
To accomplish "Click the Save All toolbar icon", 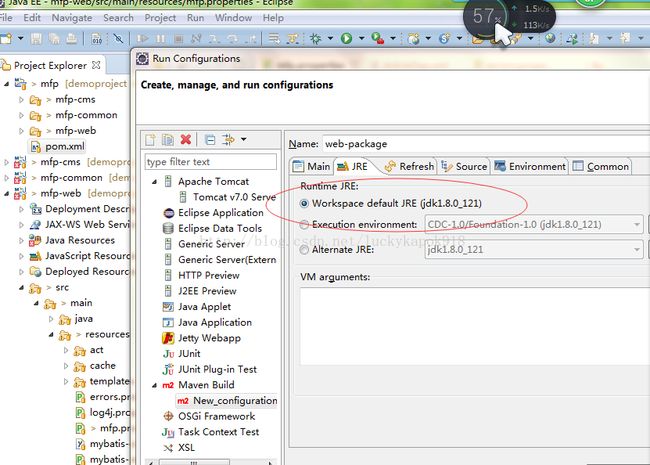I will [x=54, y=39].
